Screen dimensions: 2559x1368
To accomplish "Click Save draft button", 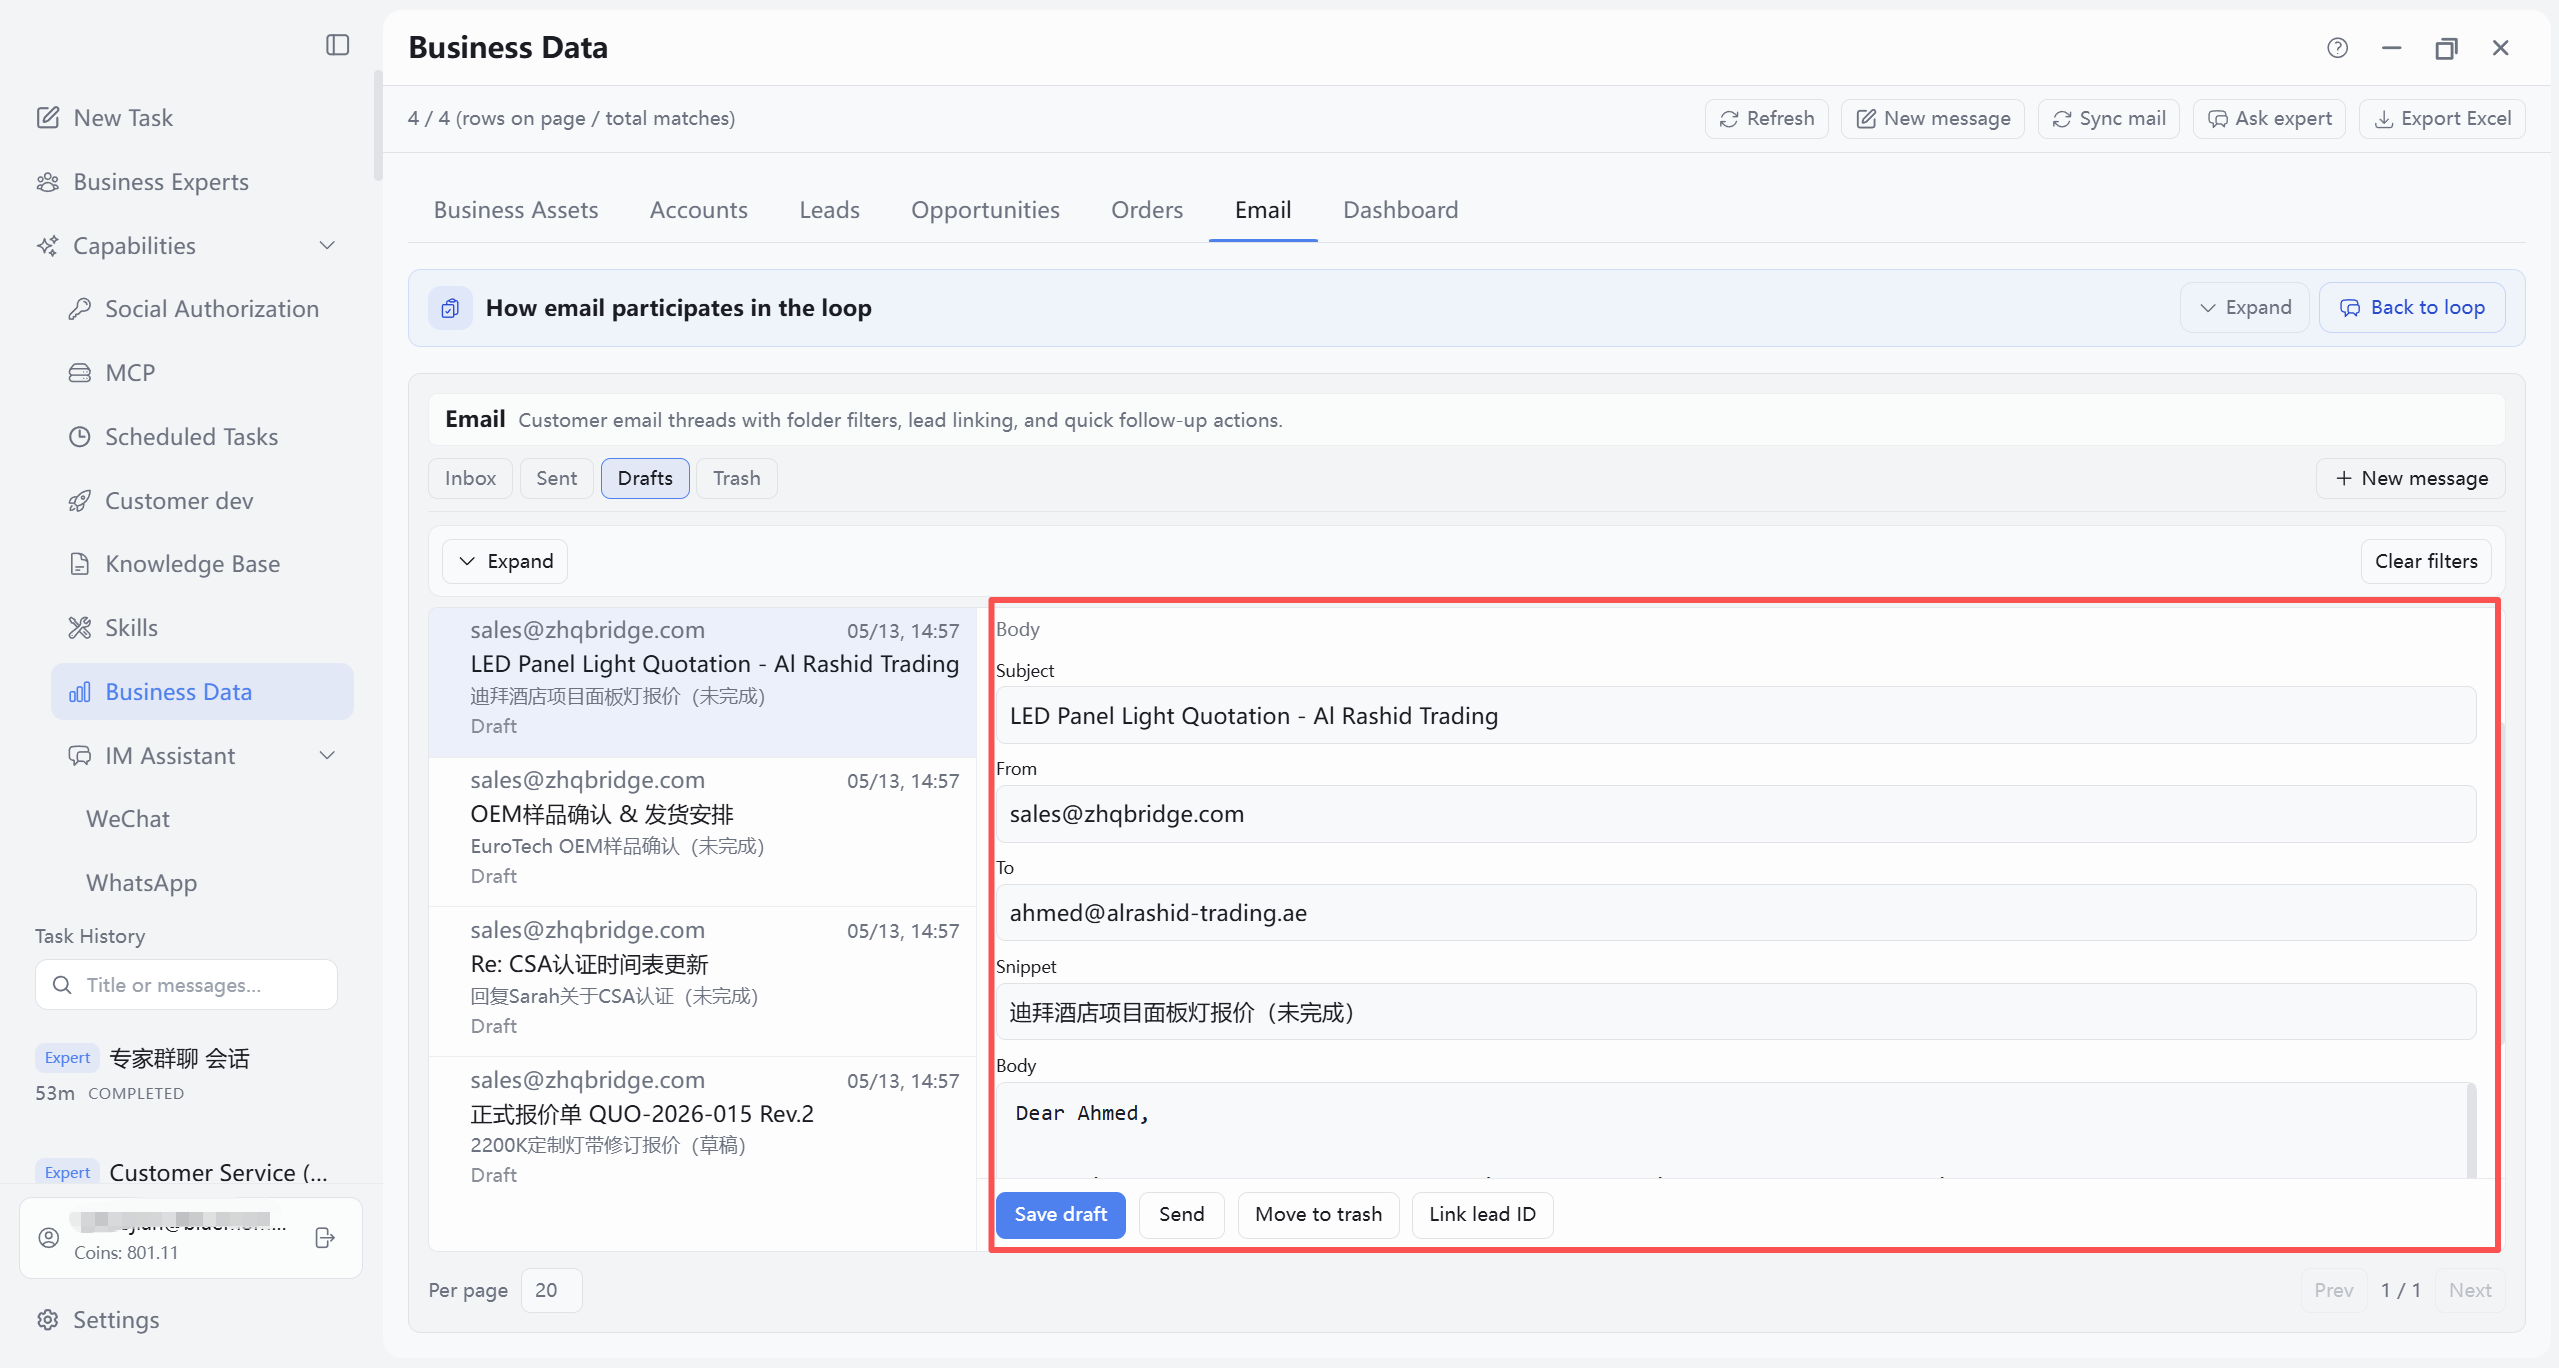I will coord(1060,1215).
